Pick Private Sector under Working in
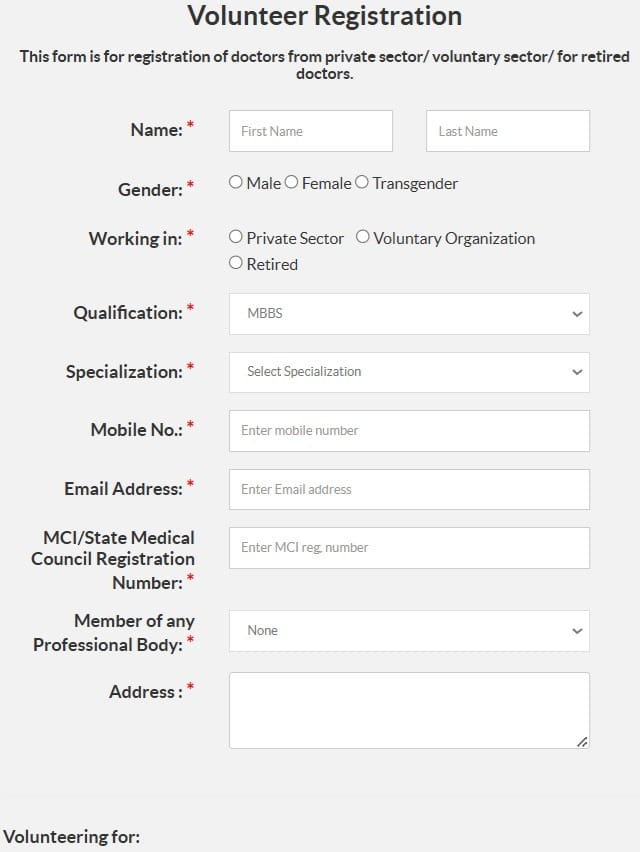This screenshot has width=640, height=852. pos(236,238)
